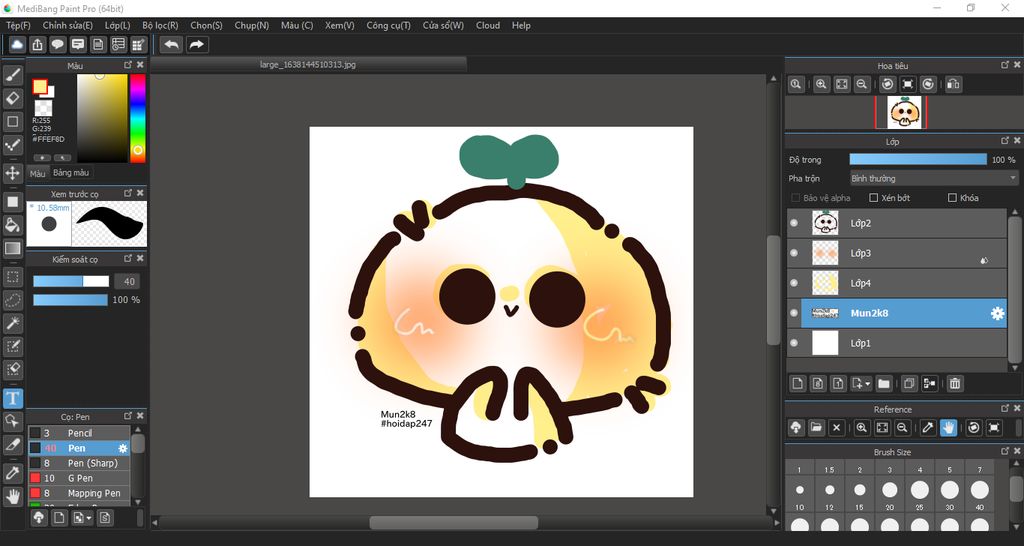Viewport: 1024px width, 546px height.
Task: Click the foreground color swatch
Action: [40, 86]
